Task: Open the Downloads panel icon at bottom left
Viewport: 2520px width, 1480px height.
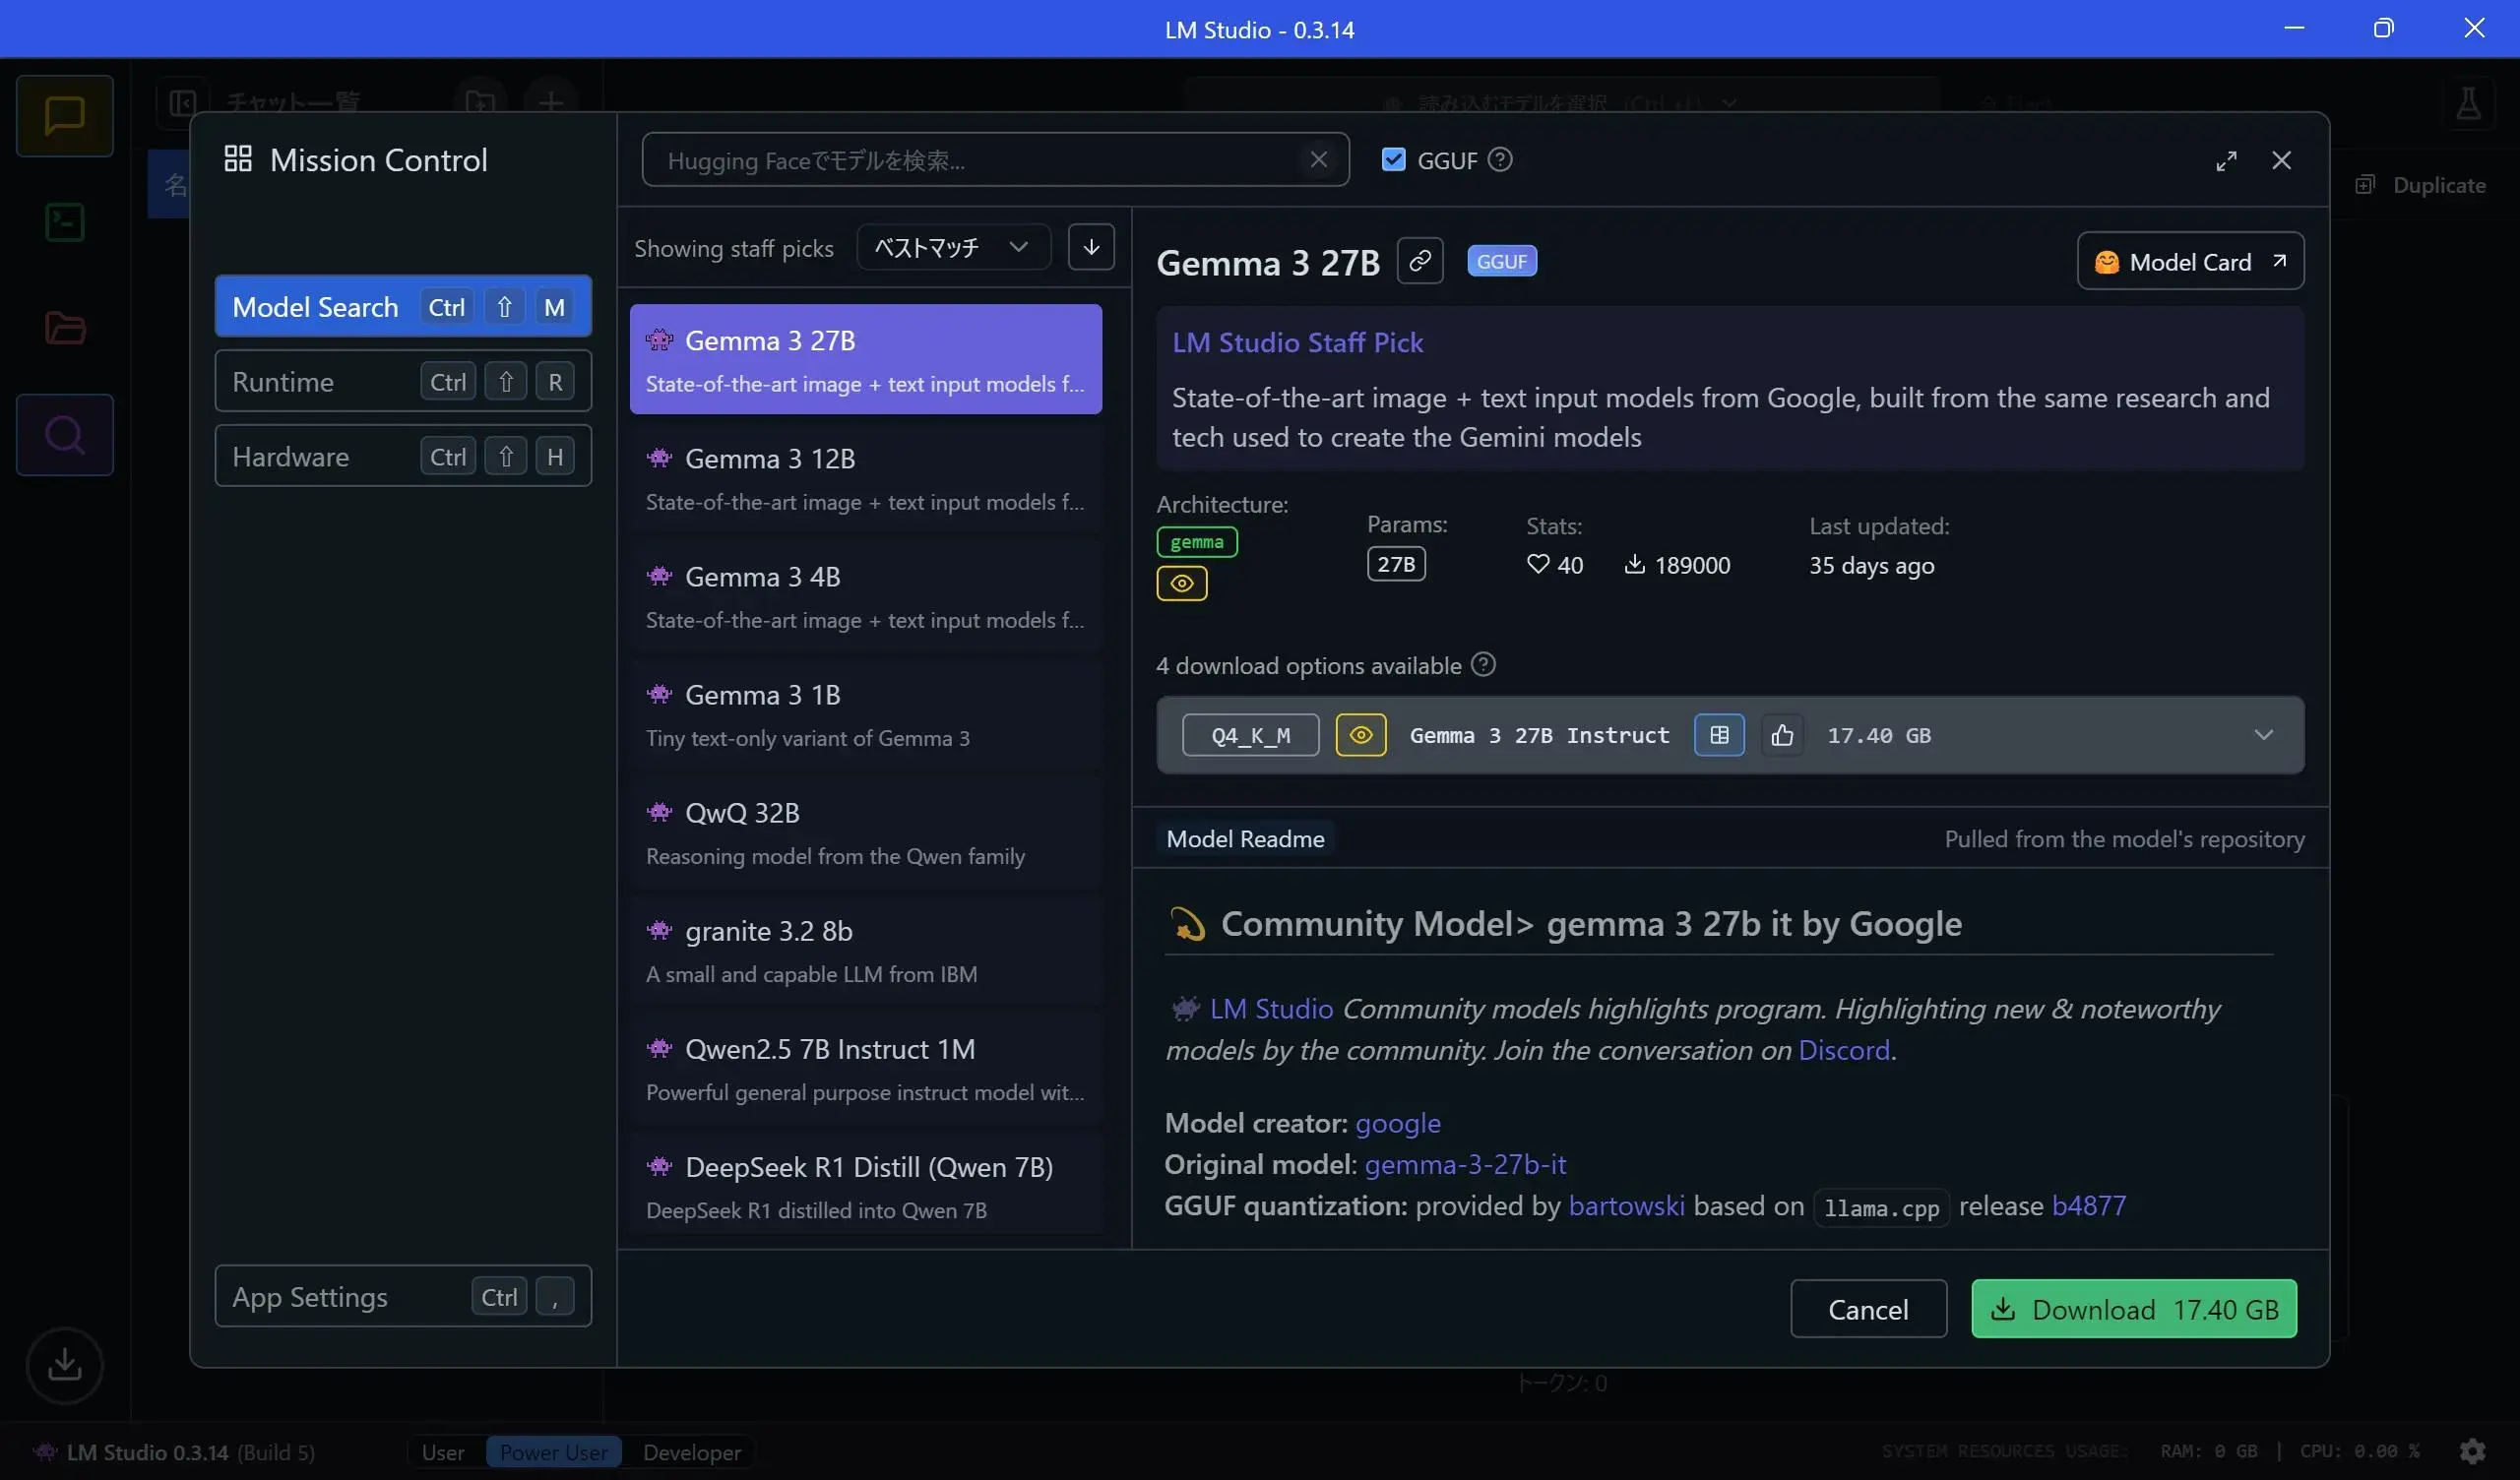Action: [x=65, y=1364]
